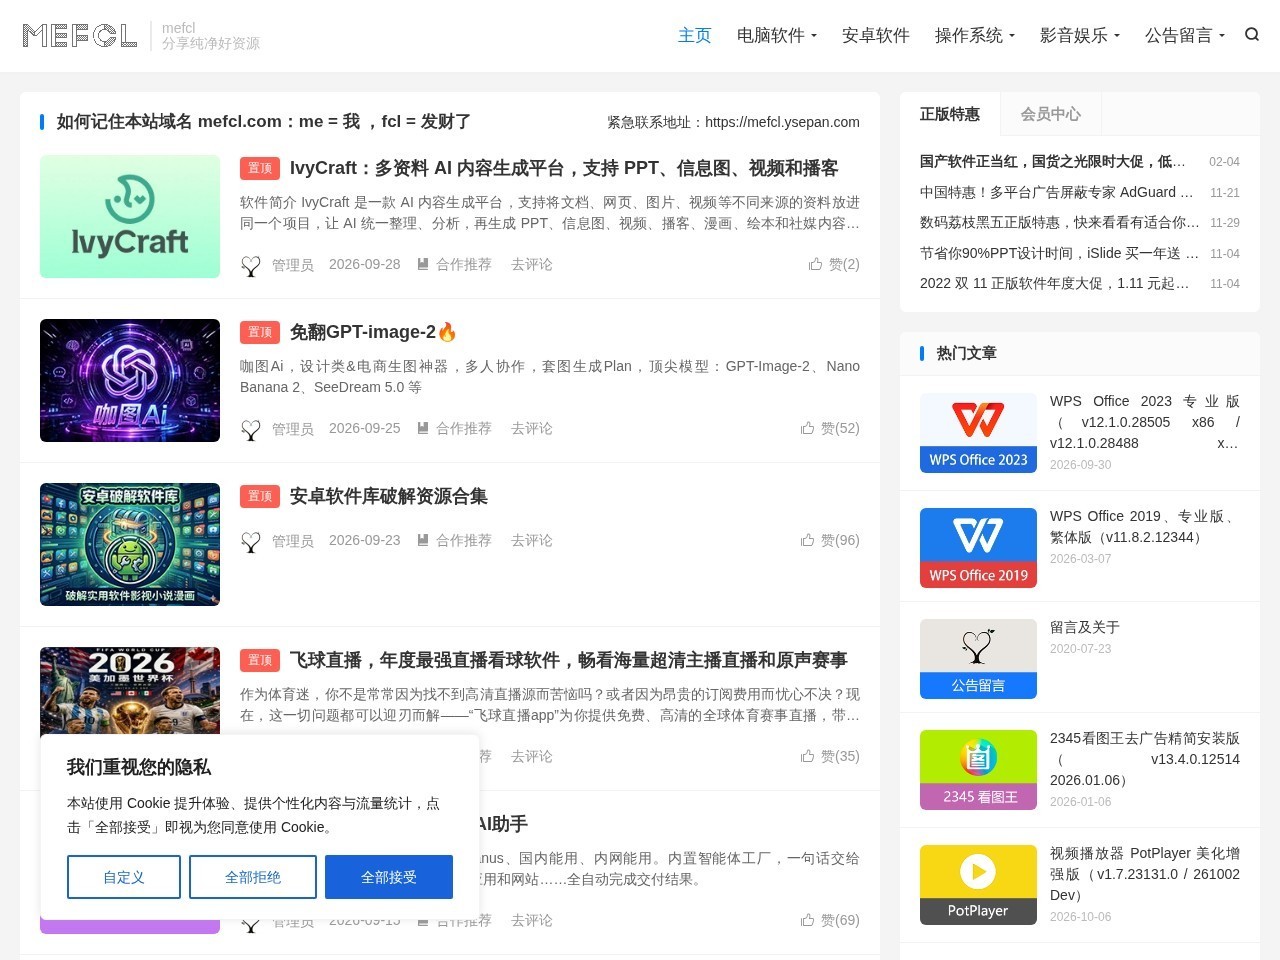Screen dimensions: 1280x960
Task: Expand the 电脑软件 menu dropdown
Action: [x=777, y=35]
